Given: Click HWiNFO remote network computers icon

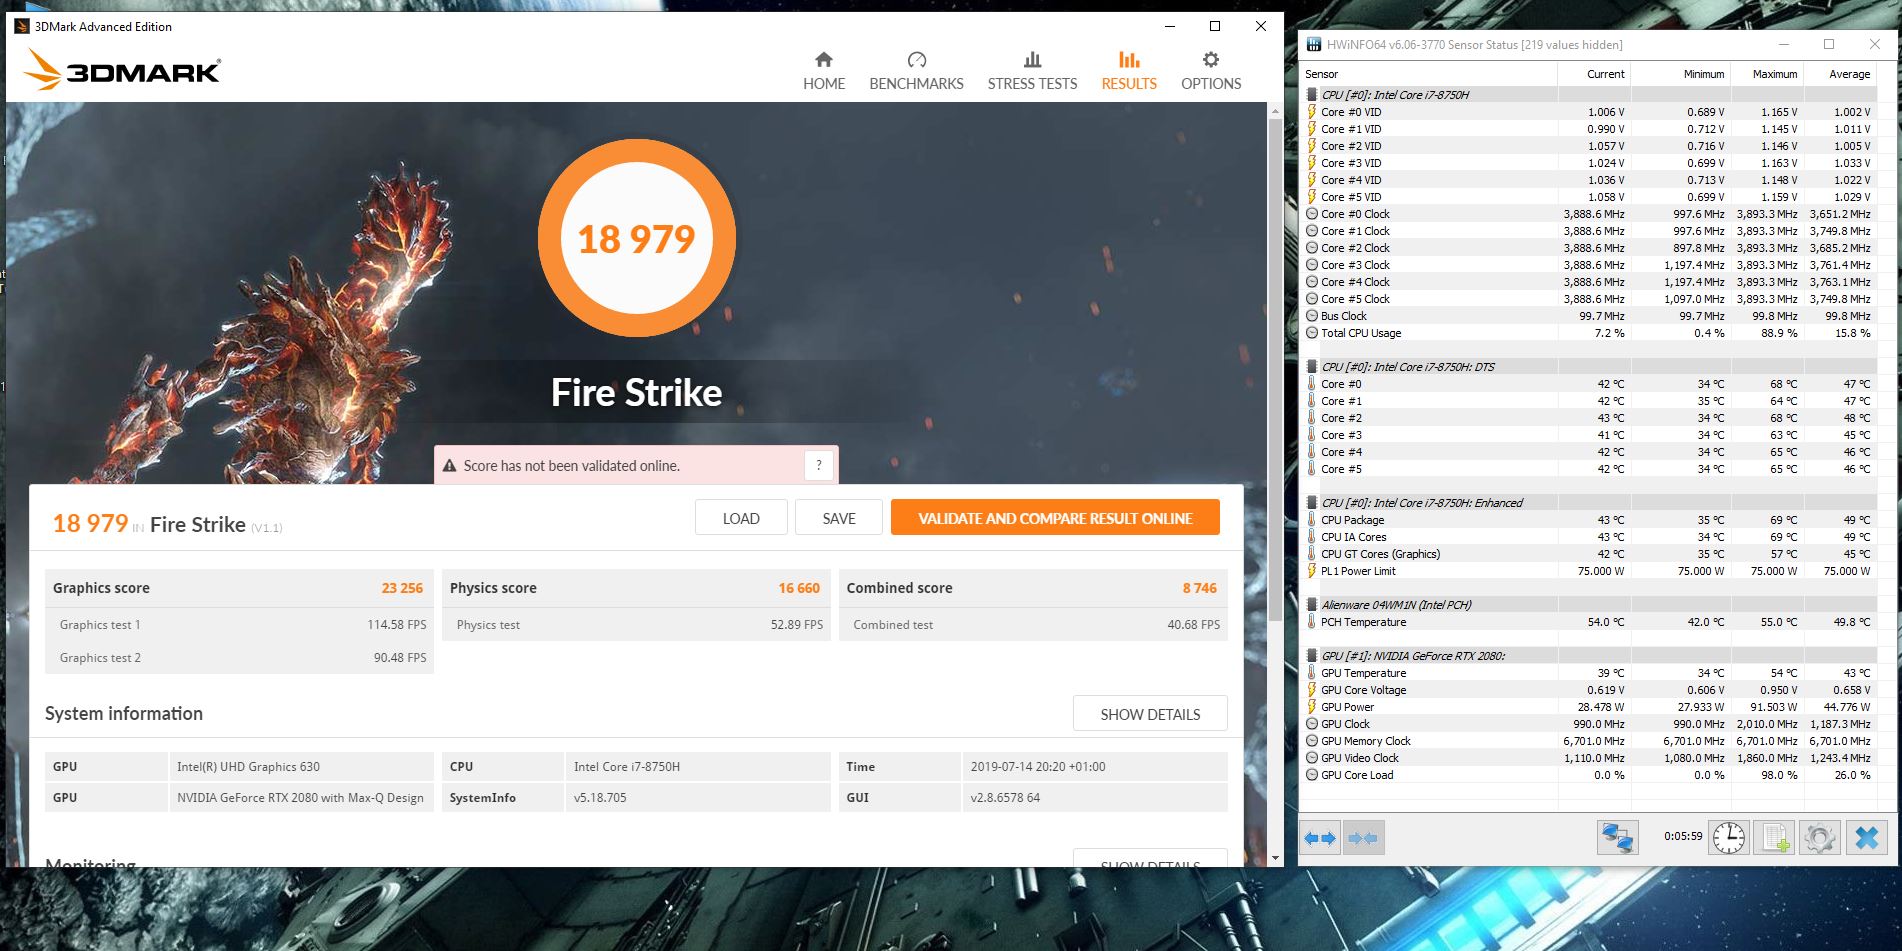Looking at the screenshot, I should (1617, 838).
